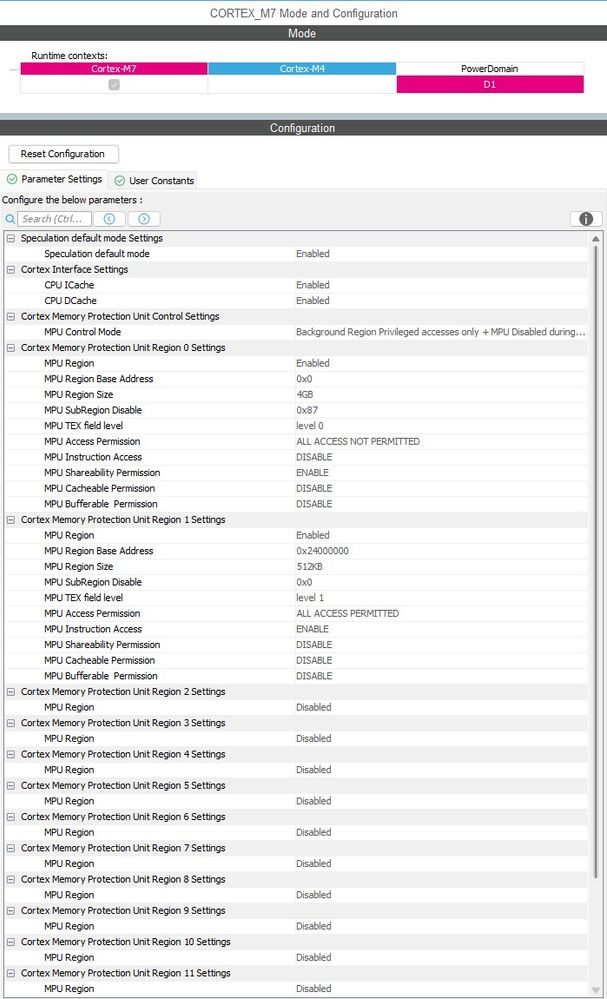
Task: Toggle the Cortex-M7 runtime context checkbox
Action: pyautogui.click(x=114, y=85)
